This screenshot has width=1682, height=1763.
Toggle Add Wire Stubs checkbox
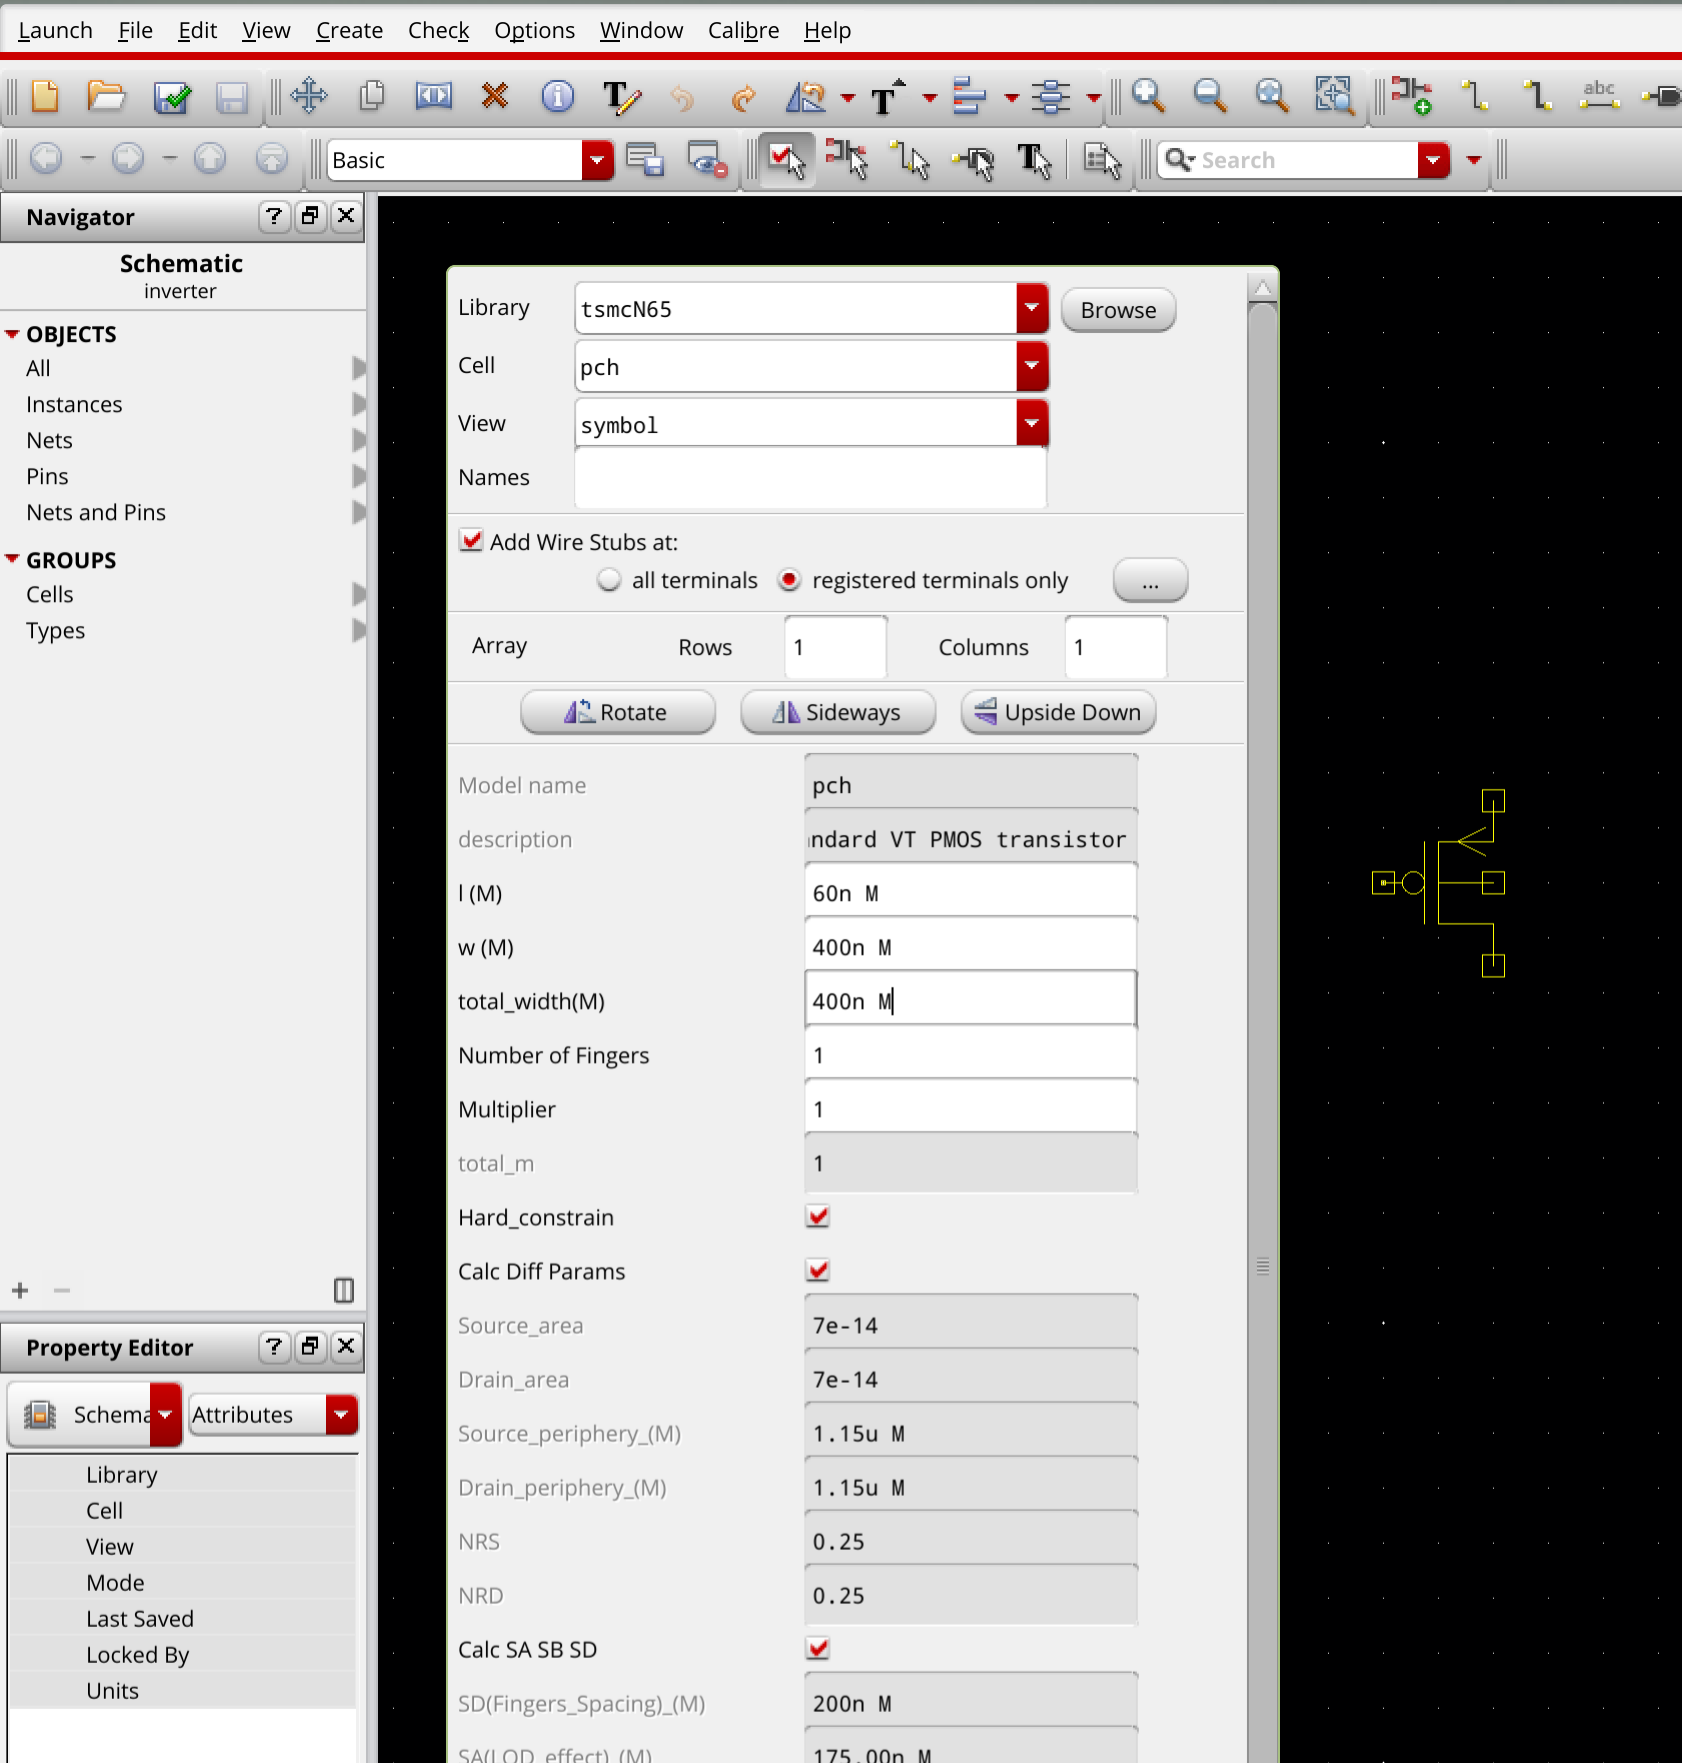470,541
